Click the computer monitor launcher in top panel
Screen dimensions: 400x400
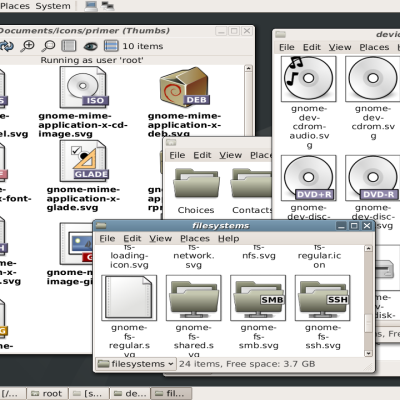pyautogui.click(x=91, y=6)
